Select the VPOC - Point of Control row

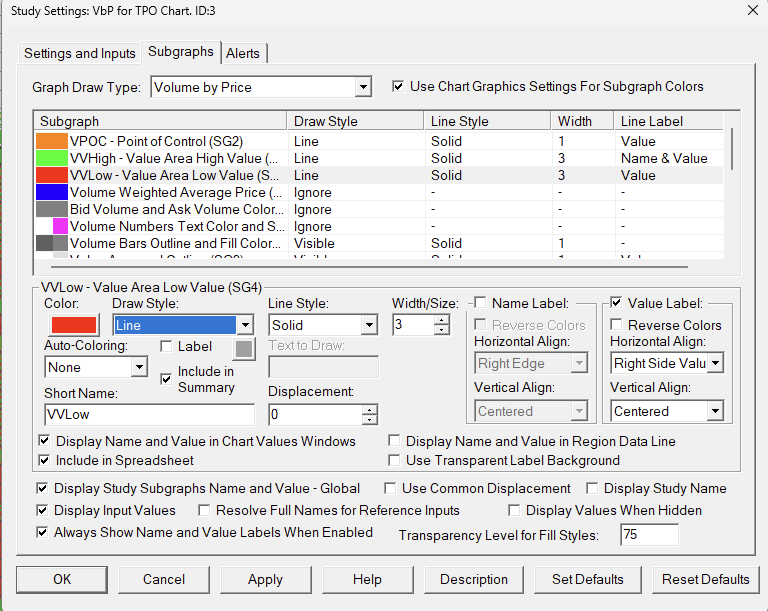[x=379, y=141]
